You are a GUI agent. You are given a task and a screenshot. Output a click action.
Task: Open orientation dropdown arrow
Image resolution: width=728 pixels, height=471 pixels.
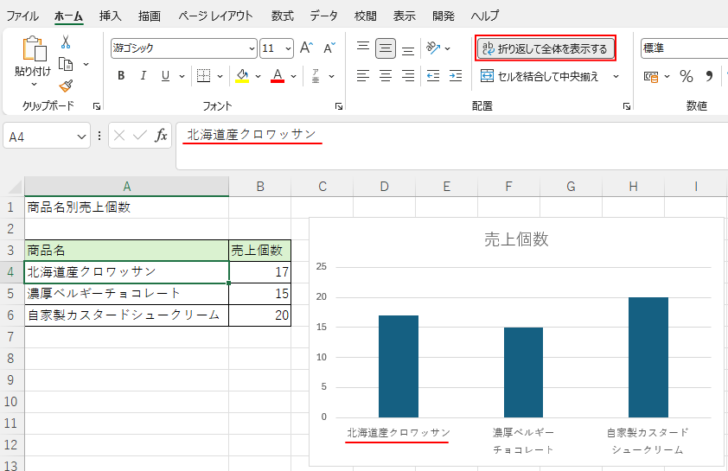coord(448,48)
